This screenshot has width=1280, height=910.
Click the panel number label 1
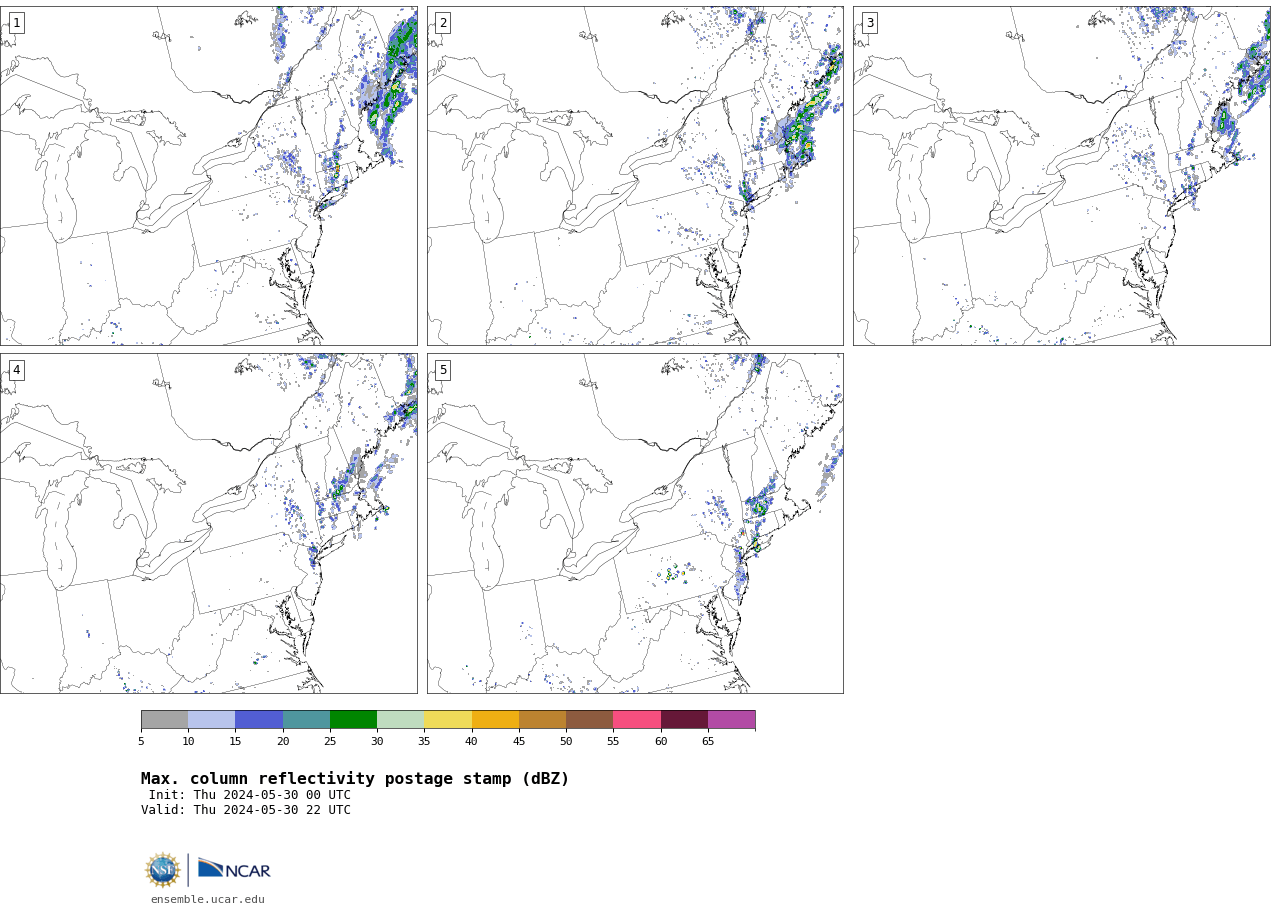(x=16, y=23)
